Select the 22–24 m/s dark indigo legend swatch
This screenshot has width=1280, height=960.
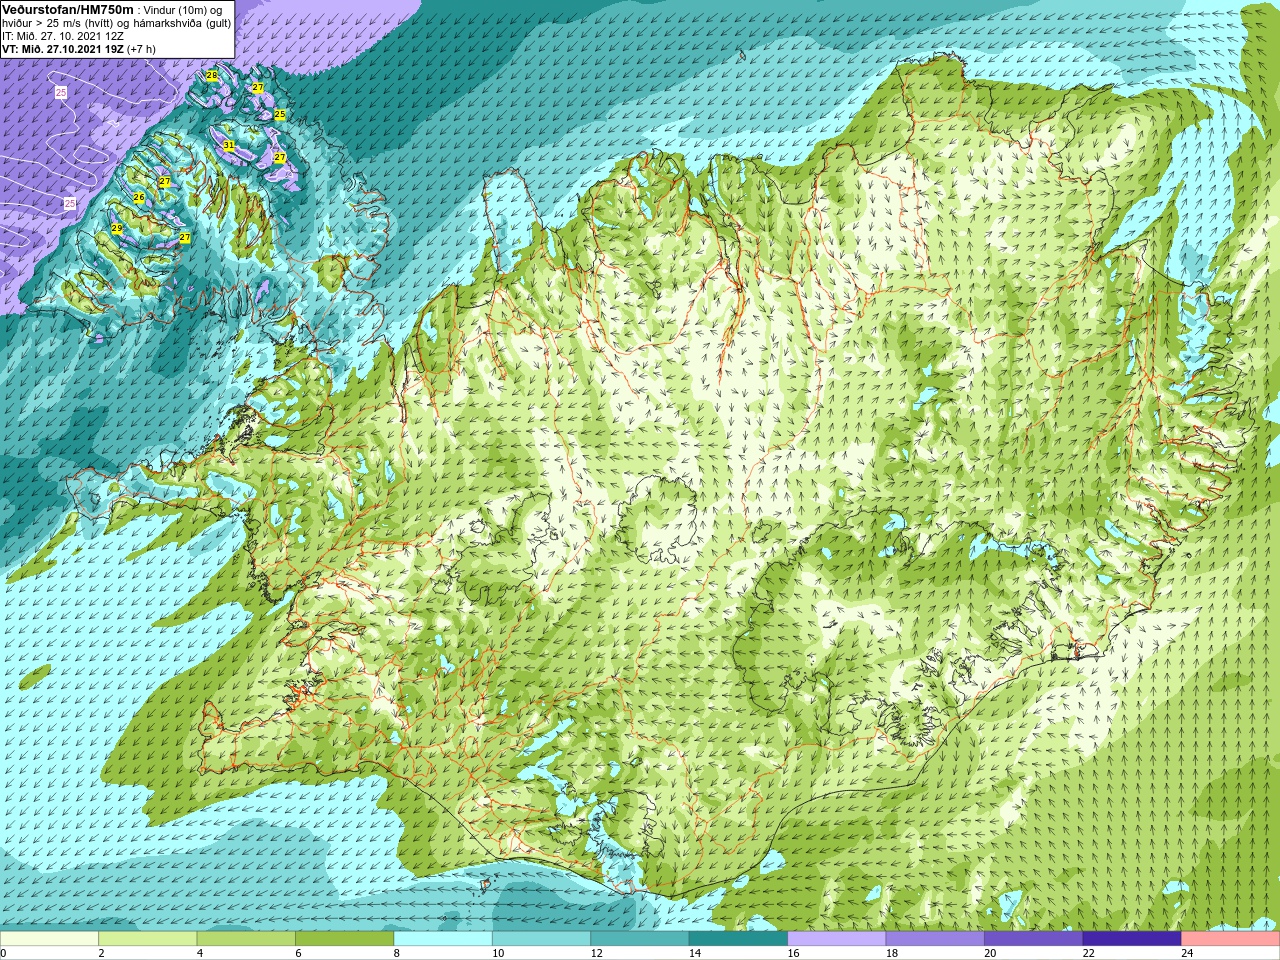(1132, 939)
